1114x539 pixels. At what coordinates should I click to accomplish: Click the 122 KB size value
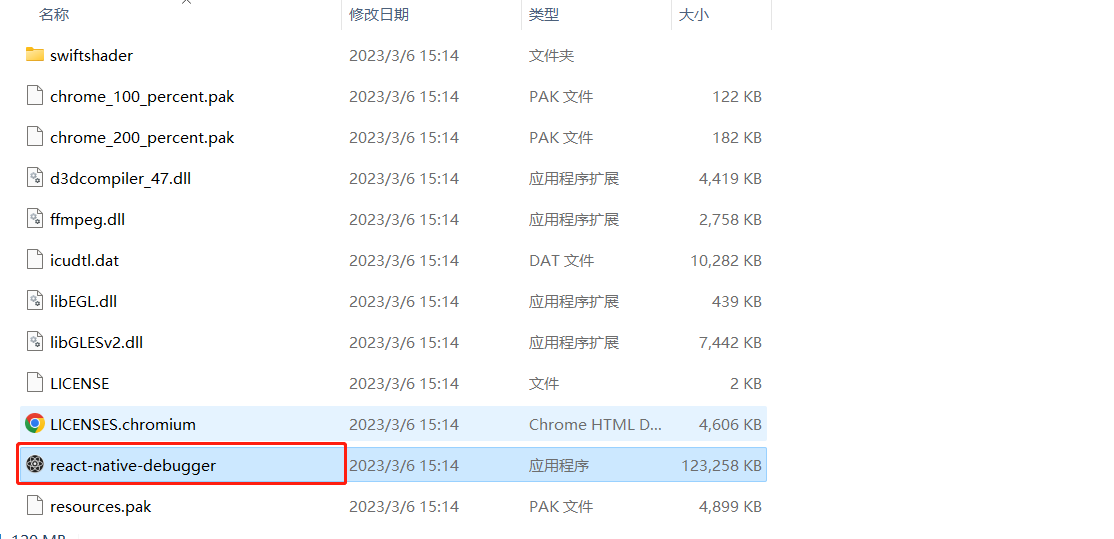737,97
